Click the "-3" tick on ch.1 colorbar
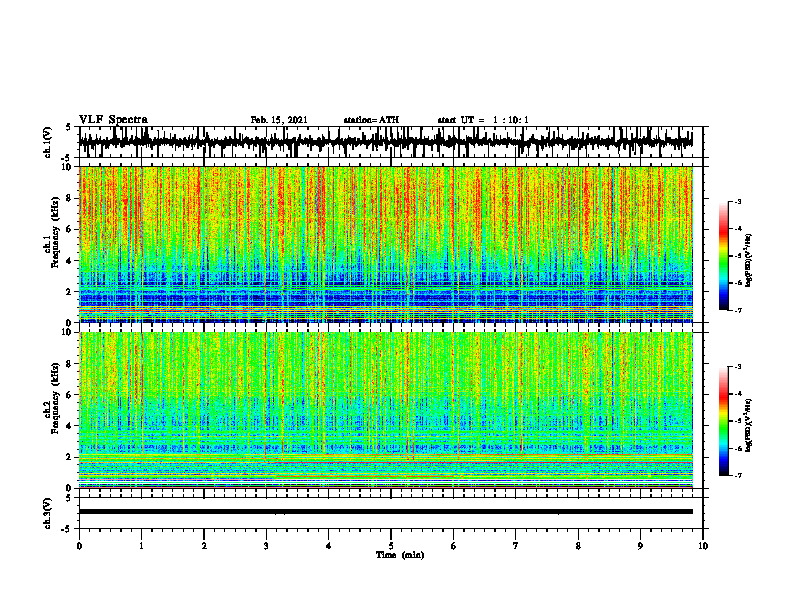Image resolution: width=792 pixels, height=612 pixels. 738,201
